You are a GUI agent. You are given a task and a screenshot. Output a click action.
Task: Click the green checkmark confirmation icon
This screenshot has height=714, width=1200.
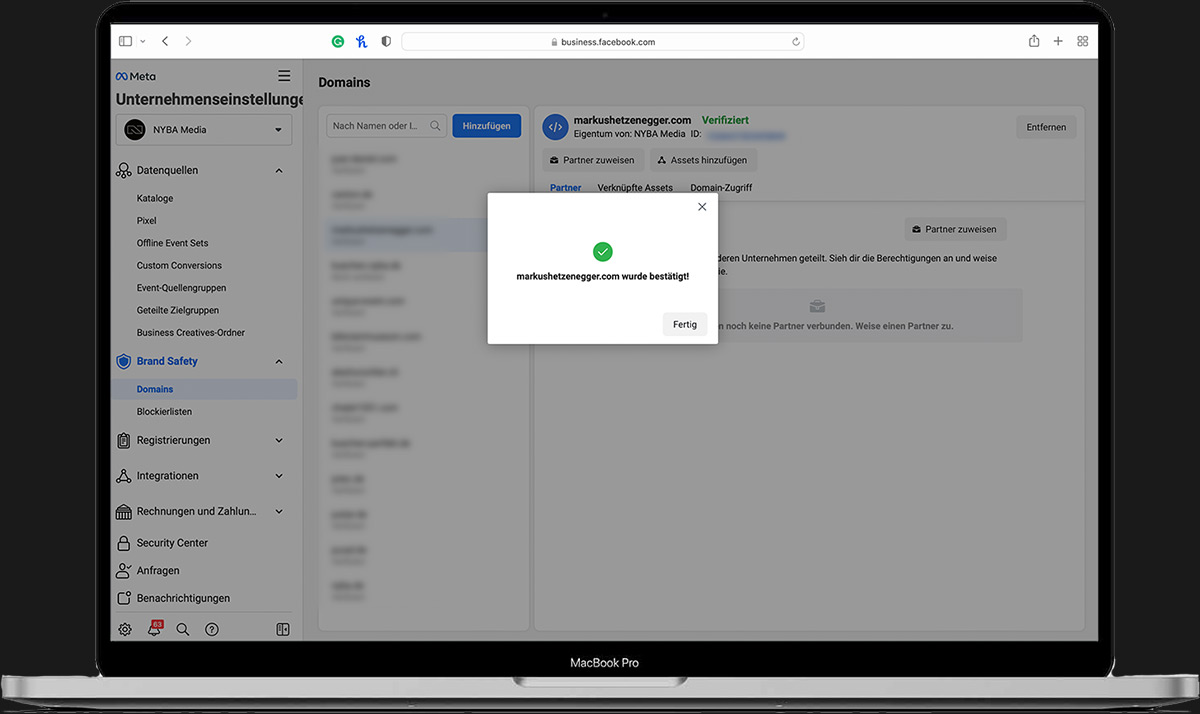pyautogui.click(x=602, y=251)
